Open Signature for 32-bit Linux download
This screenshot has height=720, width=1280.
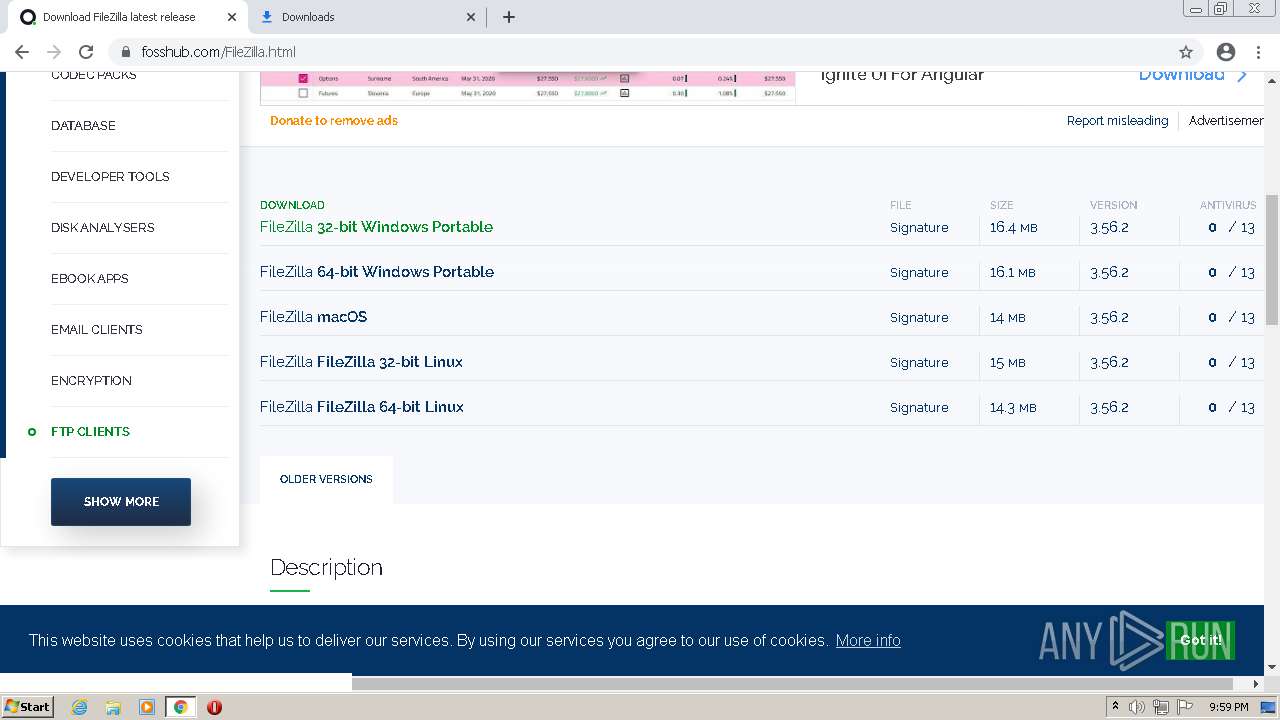tap(919, 363)
